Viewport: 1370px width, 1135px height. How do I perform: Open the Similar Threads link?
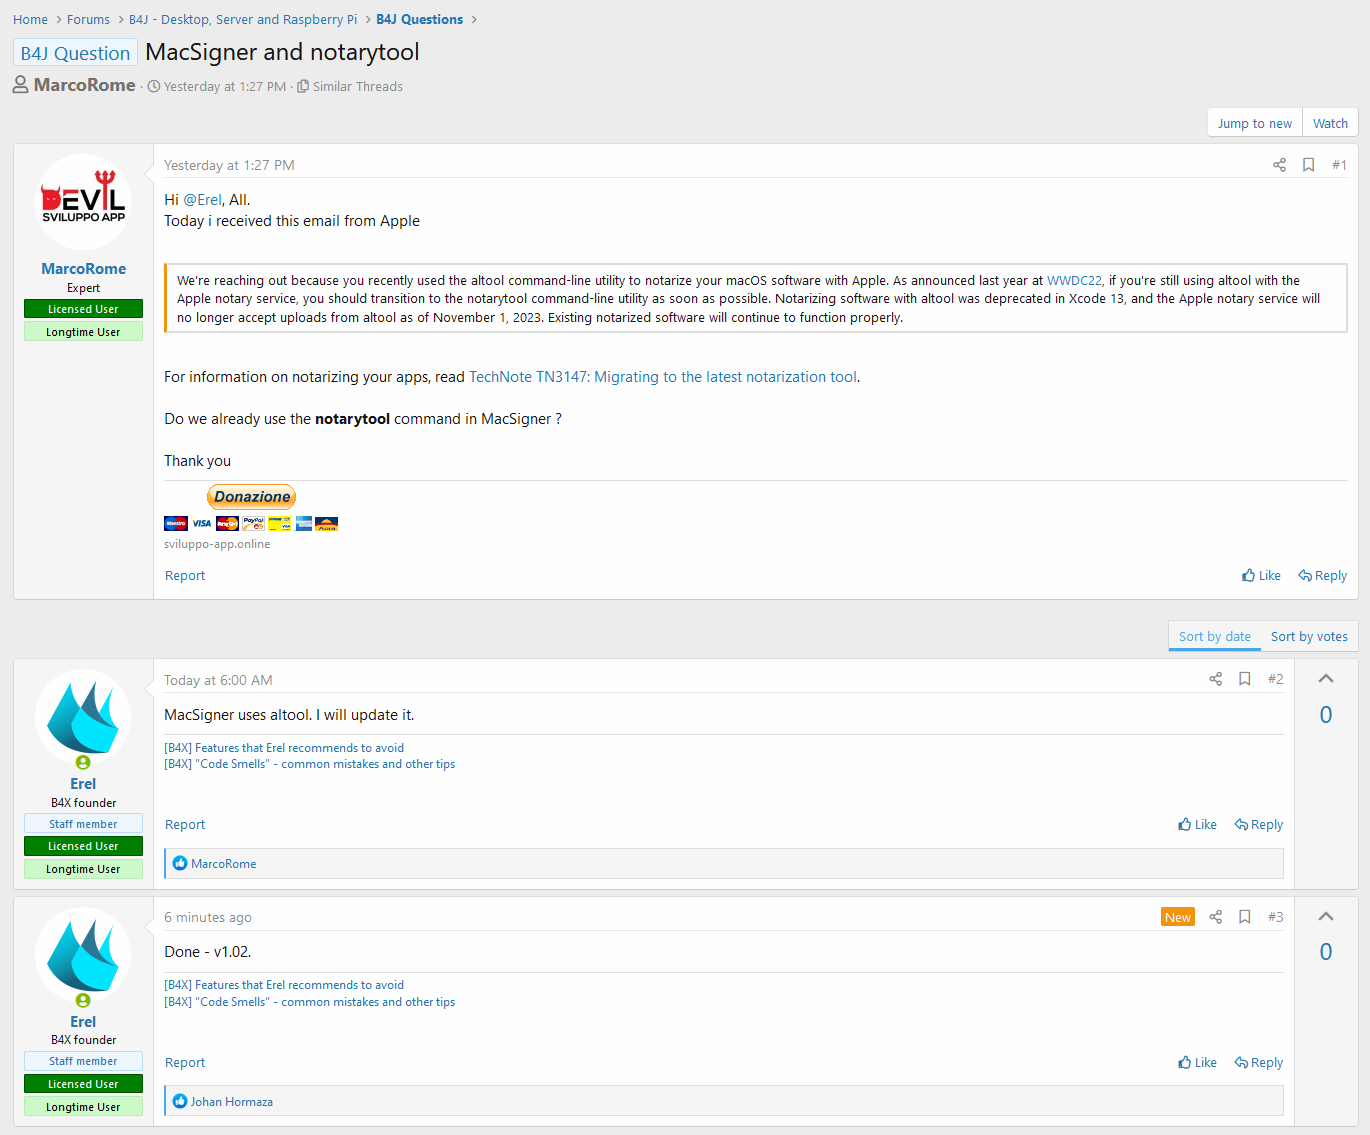350,87
